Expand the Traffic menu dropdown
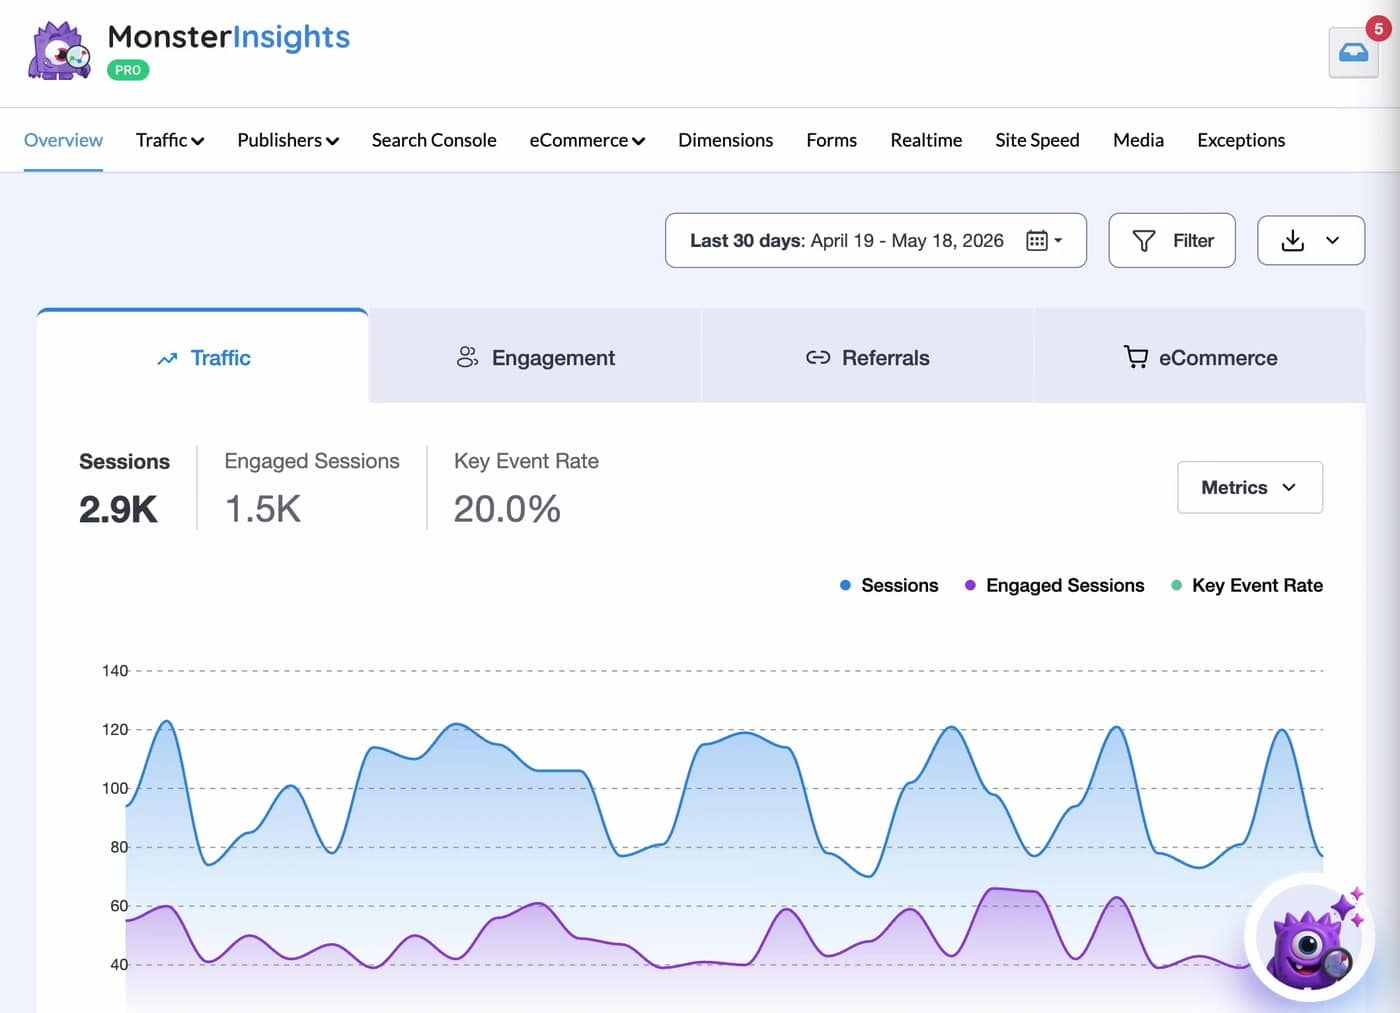This screenshot has height=1013, width=1400. 170,140
